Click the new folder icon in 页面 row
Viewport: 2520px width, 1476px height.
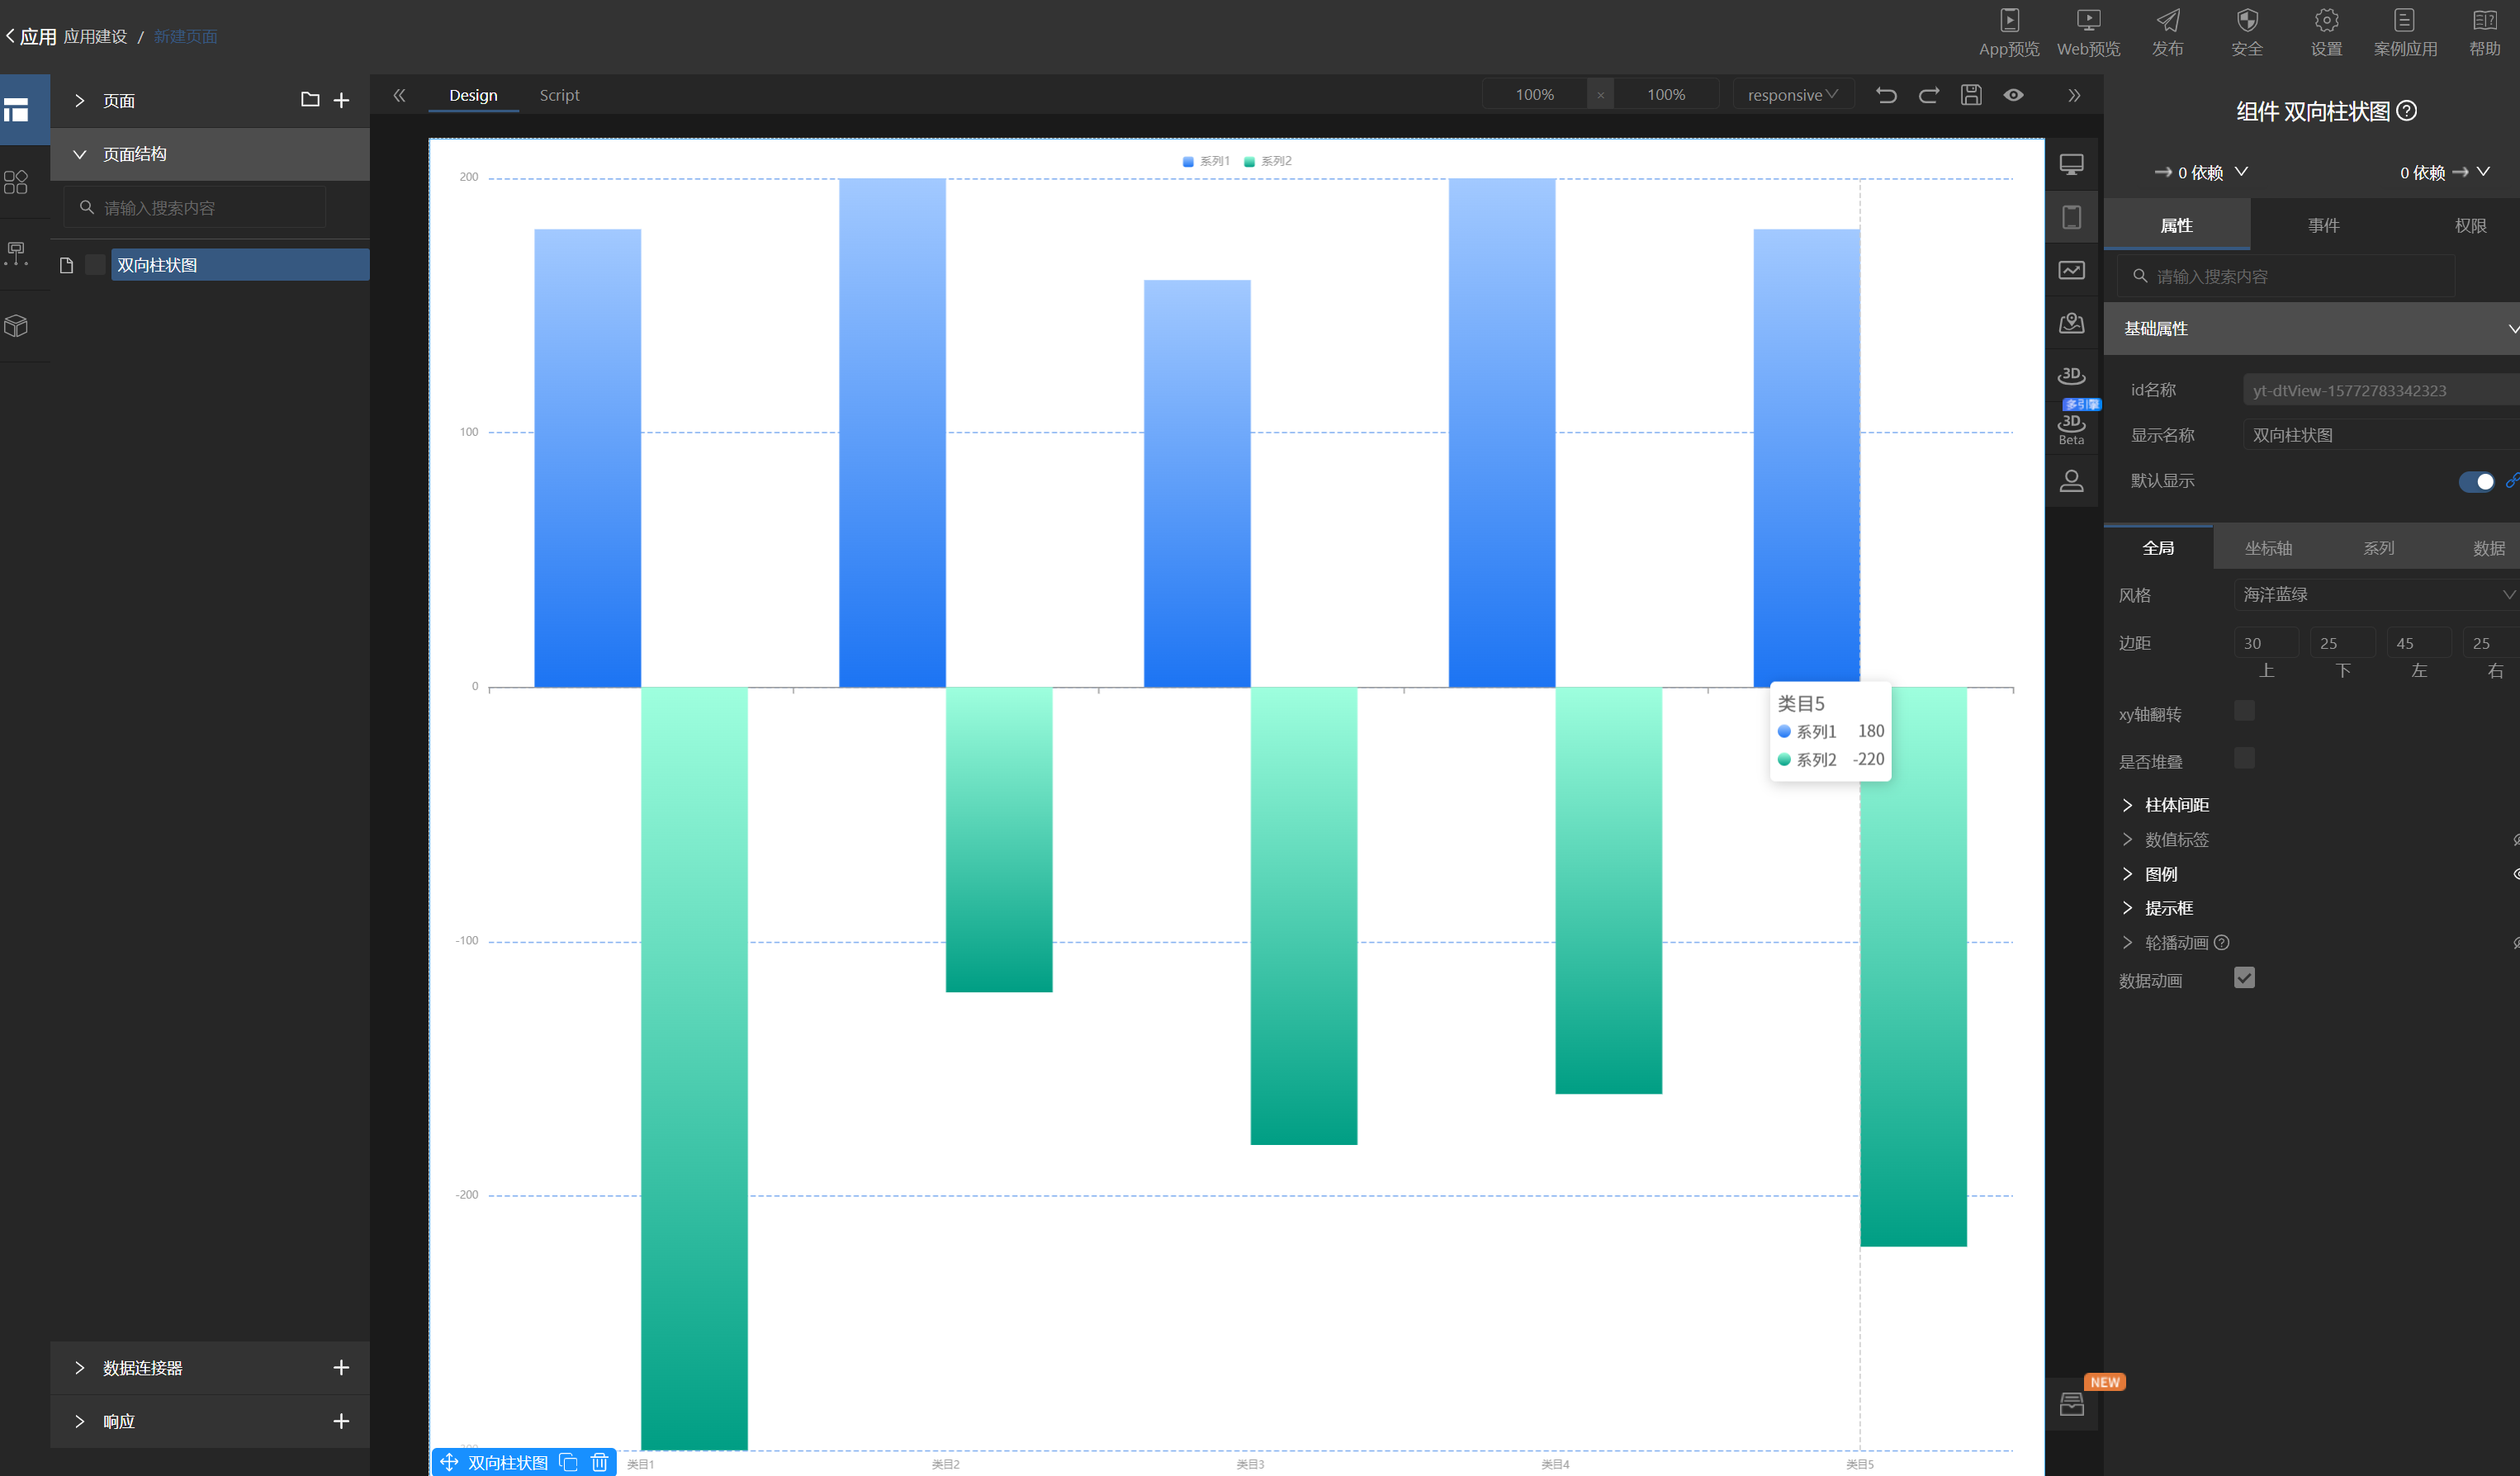pyautogui.click(x=310, y=100)
